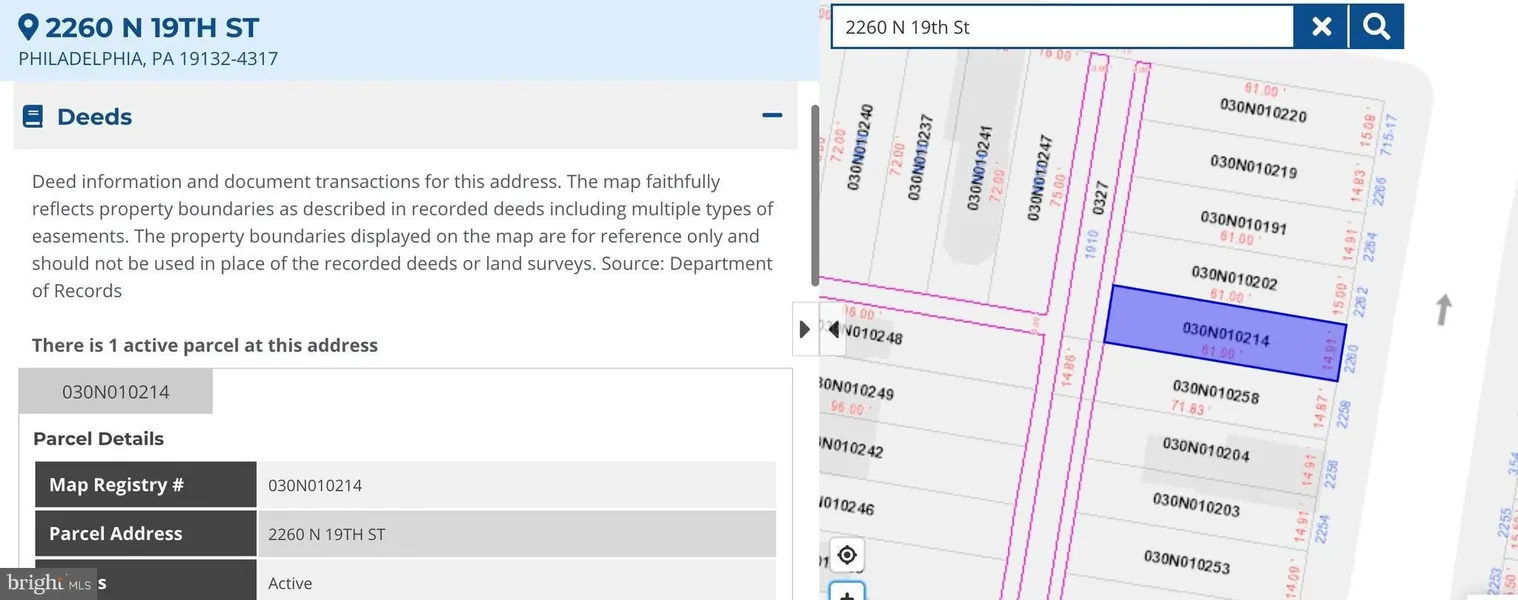
Task: Click inside the address search field
Action: pos(1060,27)
